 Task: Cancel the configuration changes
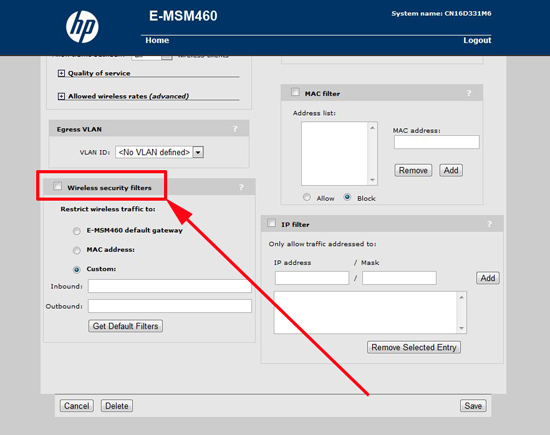[x=76, y=406]
